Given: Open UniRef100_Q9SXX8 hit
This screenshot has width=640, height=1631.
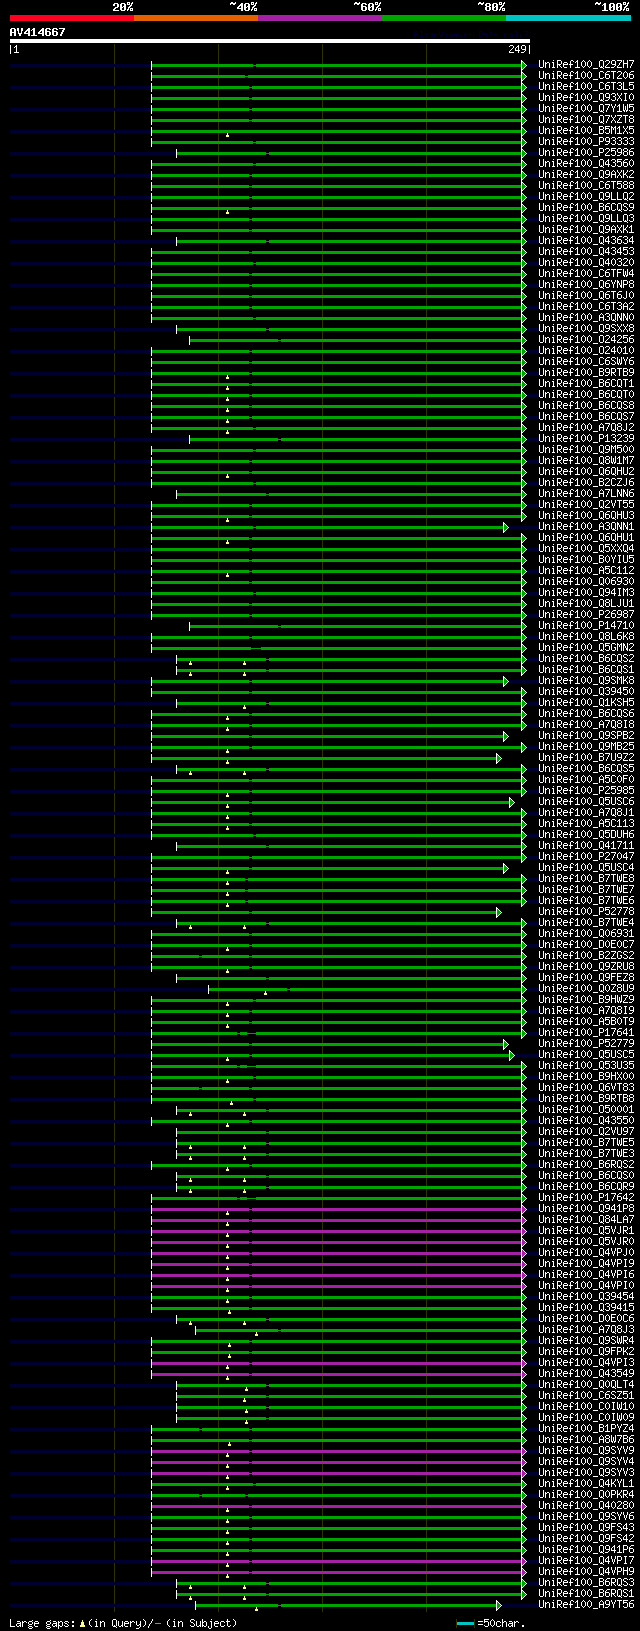Looking at the screenshot, I should point(586,329).
